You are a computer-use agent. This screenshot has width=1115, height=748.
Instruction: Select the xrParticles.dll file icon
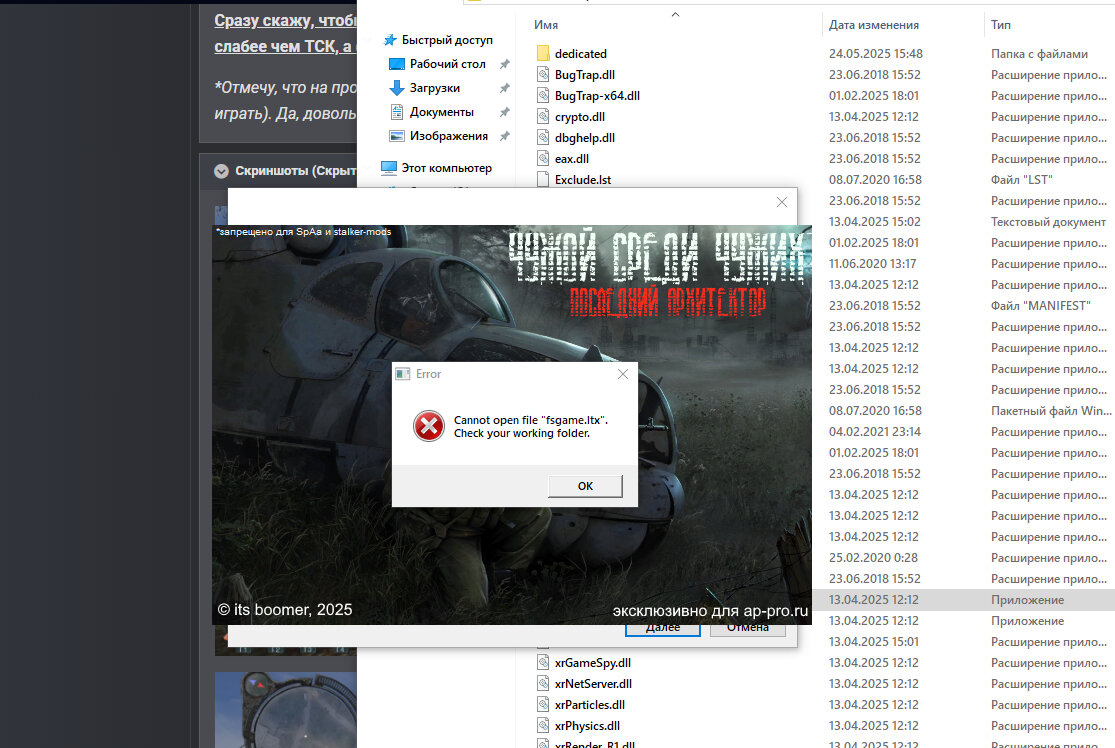[x=543, y=705]
